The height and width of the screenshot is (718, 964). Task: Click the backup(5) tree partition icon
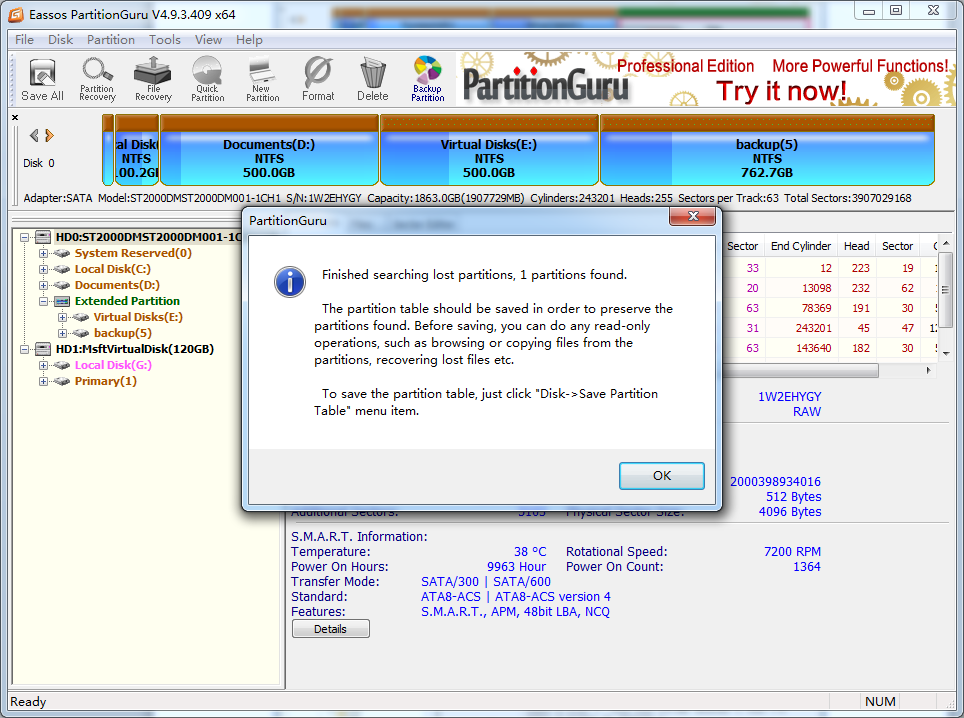point(81,333)
